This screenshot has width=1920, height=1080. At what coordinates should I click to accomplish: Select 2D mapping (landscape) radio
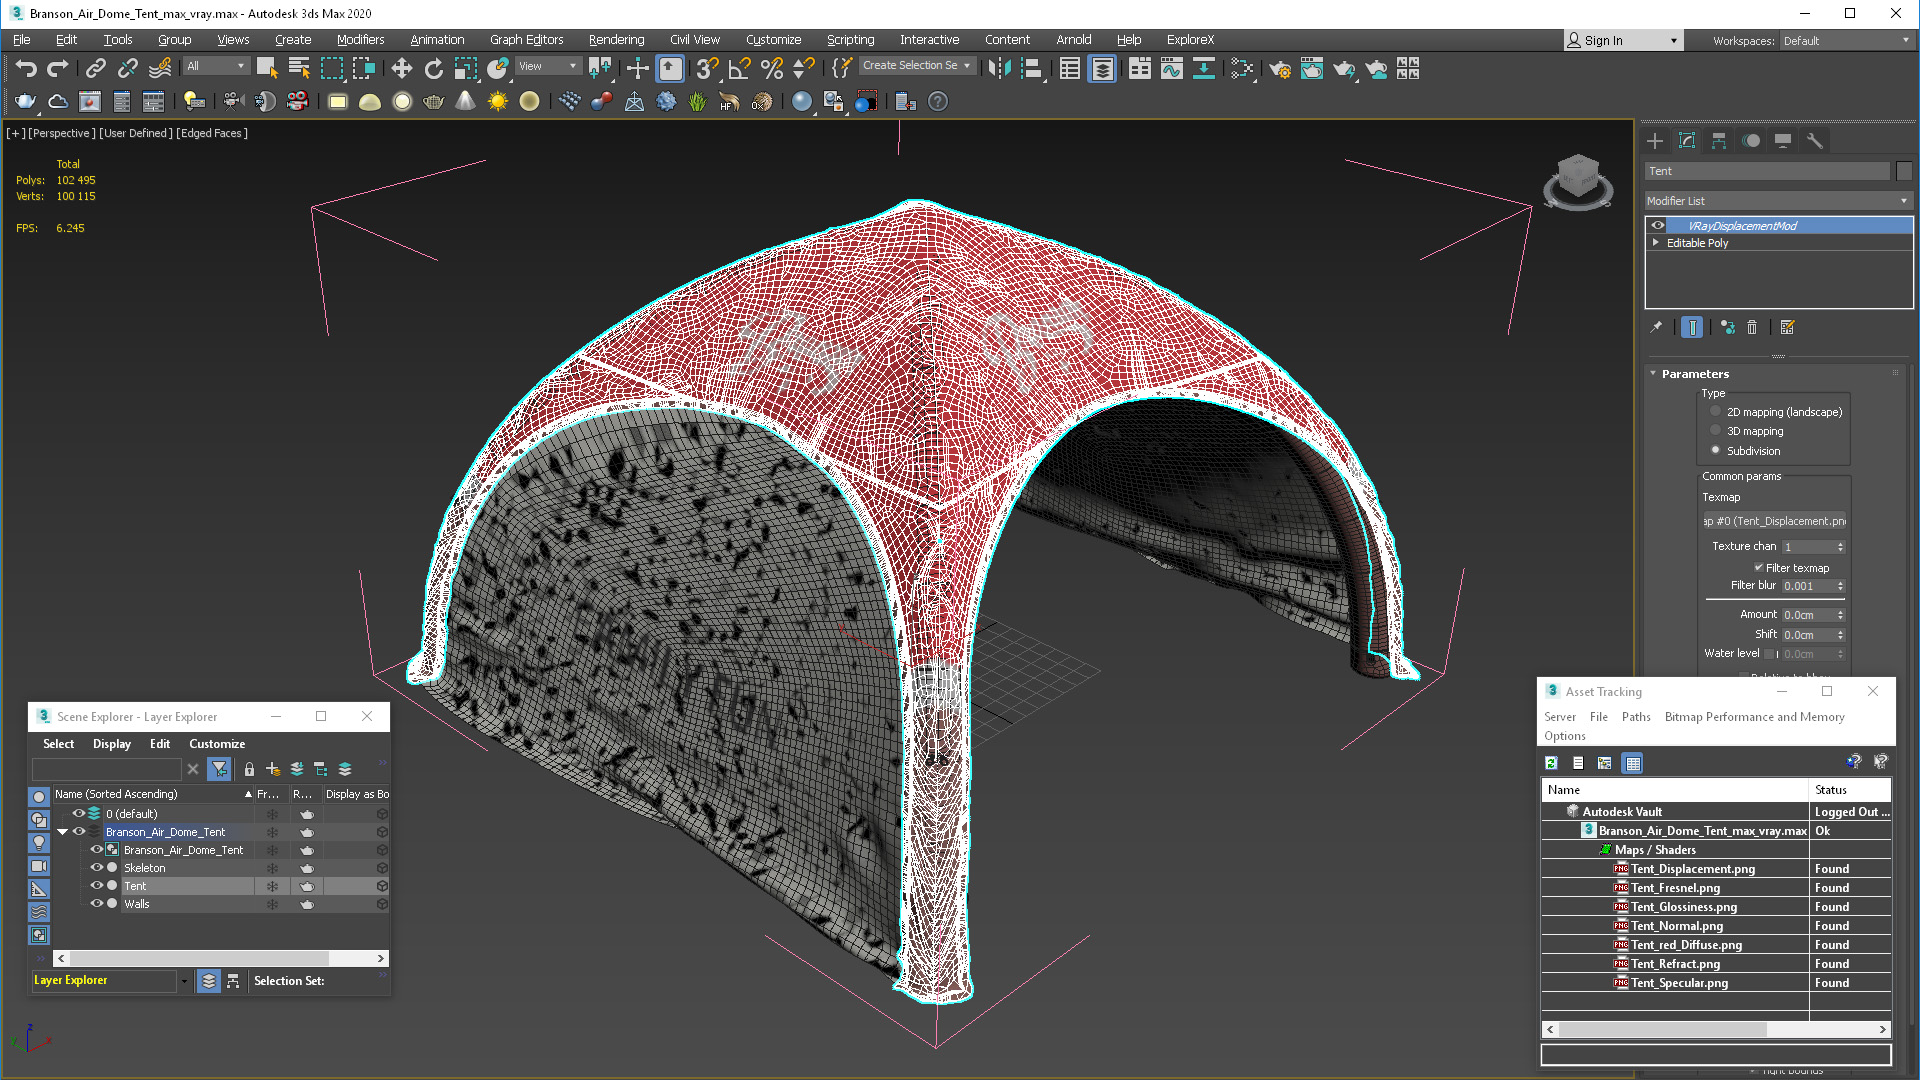[x=1716, y=412]
